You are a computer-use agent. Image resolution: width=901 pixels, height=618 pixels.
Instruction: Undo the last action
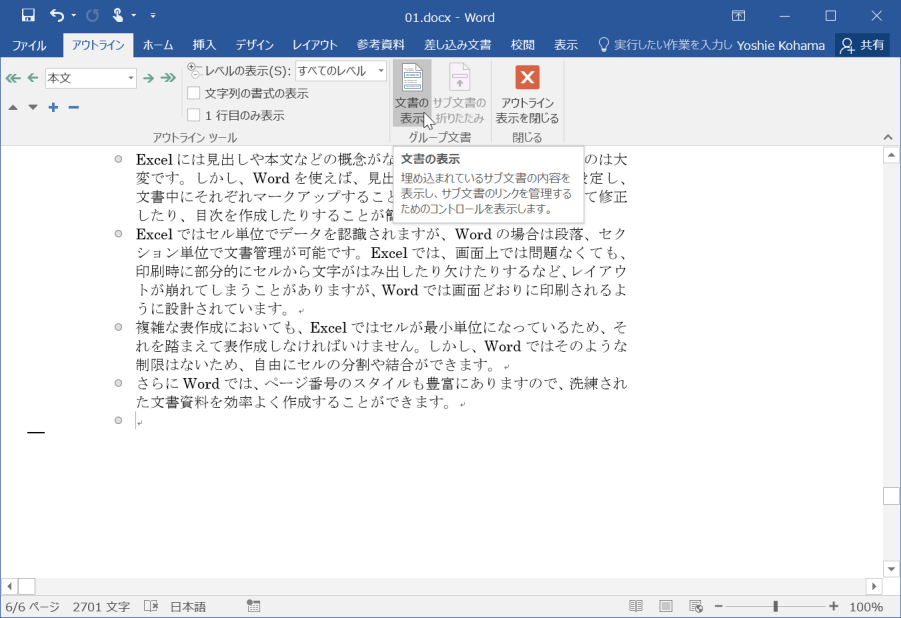[x=57, y=16]
